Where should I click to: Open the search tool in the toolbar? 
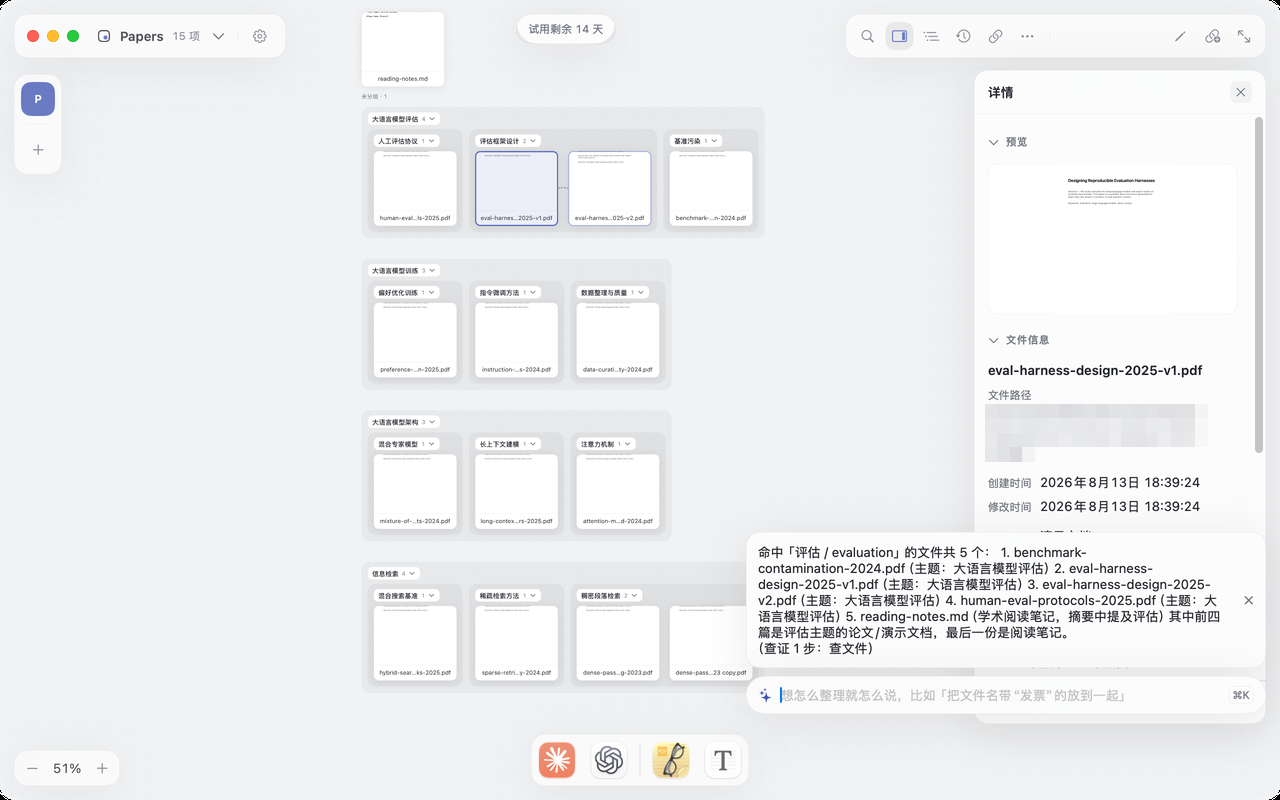pos(867,36)
